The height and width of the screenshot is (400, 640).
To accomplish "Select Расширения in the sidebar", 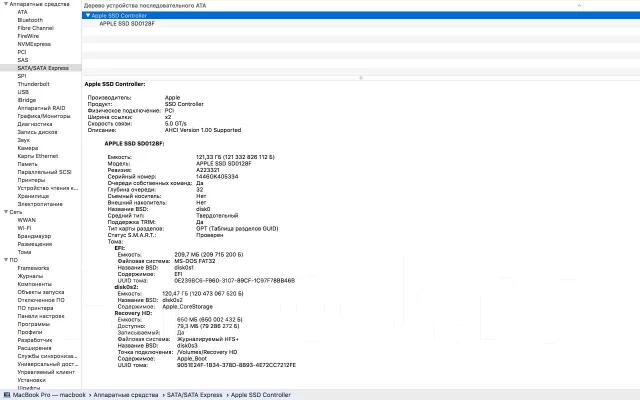I will coord(34,348).
